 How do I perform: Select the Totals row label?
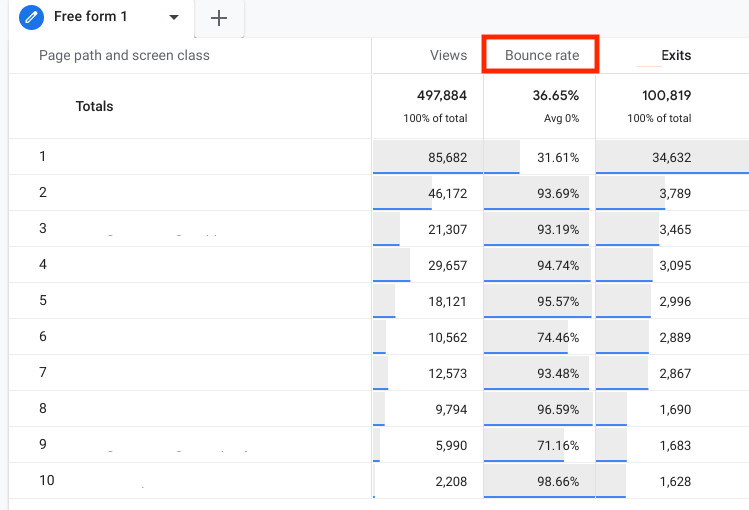point(94,106)
